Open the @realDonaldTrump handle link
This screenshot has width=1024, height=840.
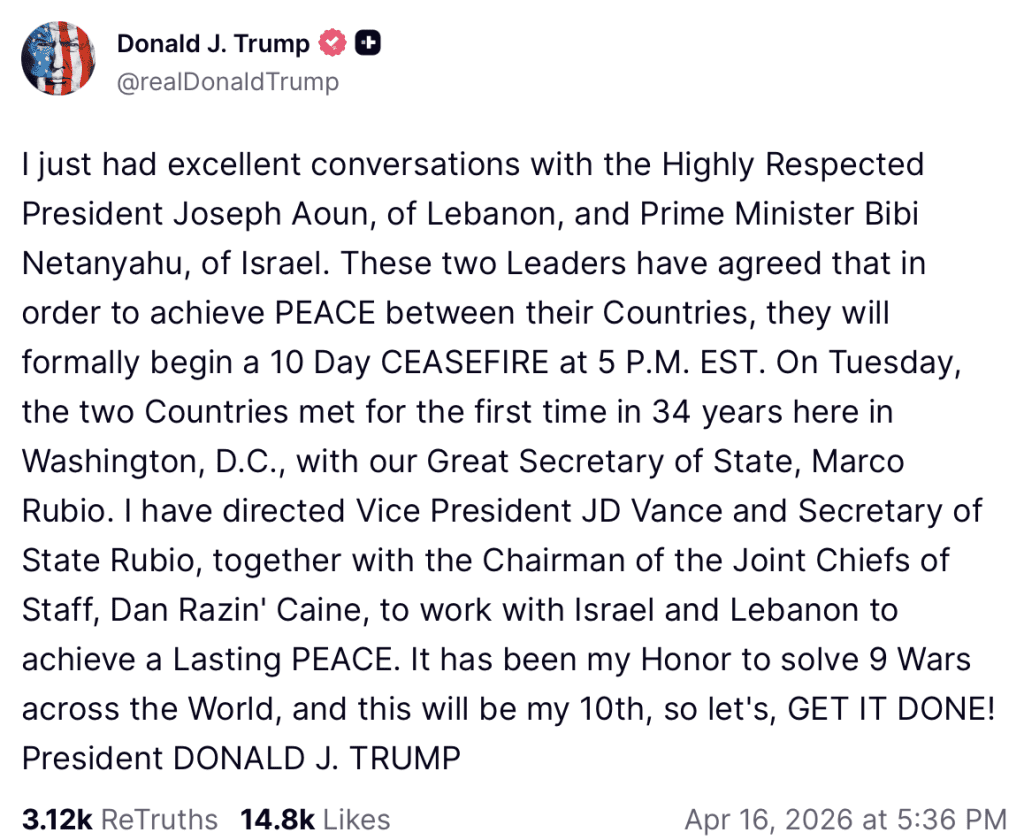pos(228,82)
